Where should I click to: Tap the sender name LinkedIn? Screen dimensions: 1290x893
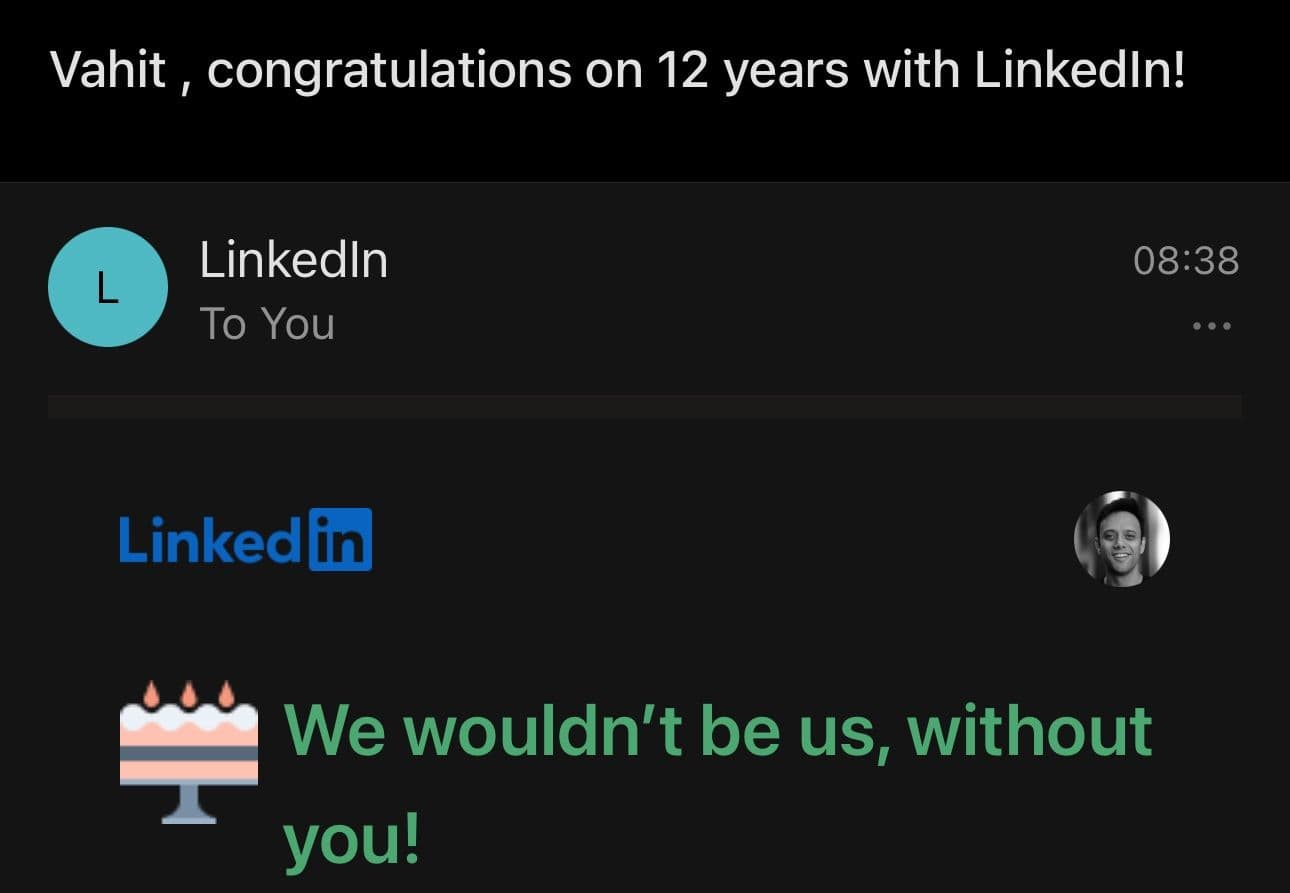(293, 261)
